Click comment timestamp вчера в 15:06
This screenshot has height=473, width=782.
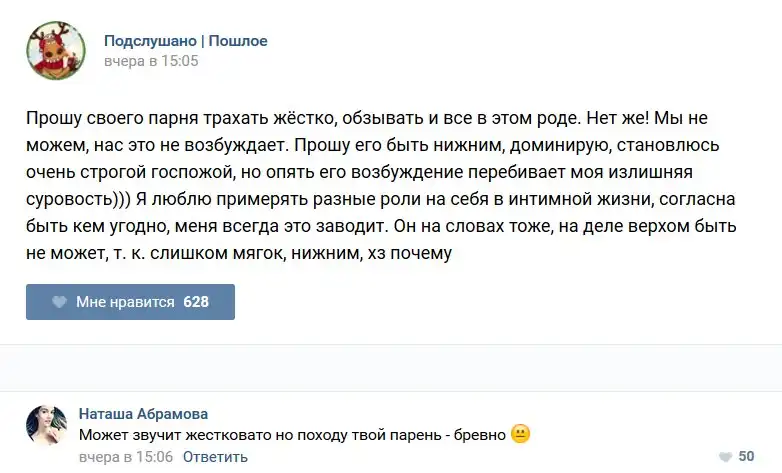pos(126,457)
